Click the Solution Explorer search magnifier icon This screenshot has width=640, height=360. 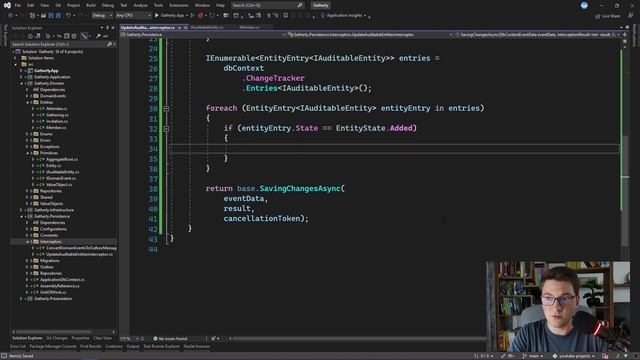pos(109,44)
